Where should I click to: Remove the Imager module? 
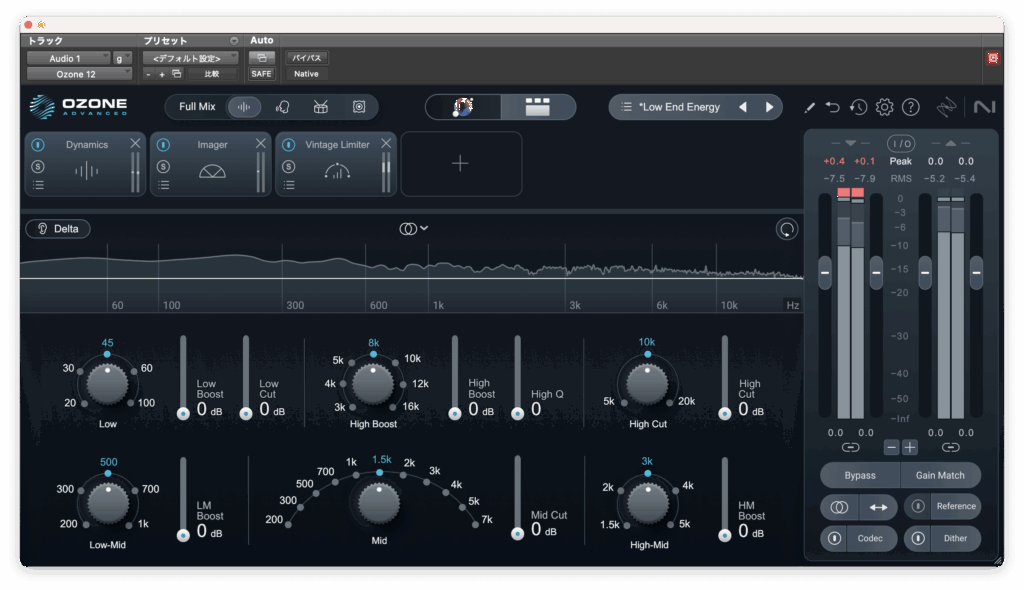(260, 144)
